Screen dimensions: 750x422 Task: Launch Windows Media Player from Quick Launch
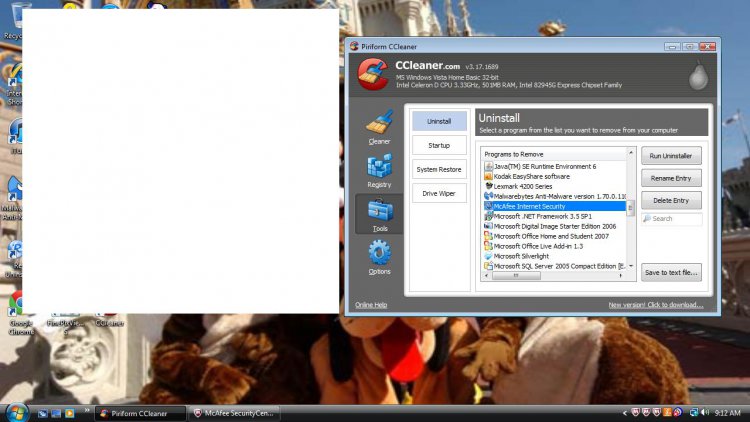coord(70,413)
